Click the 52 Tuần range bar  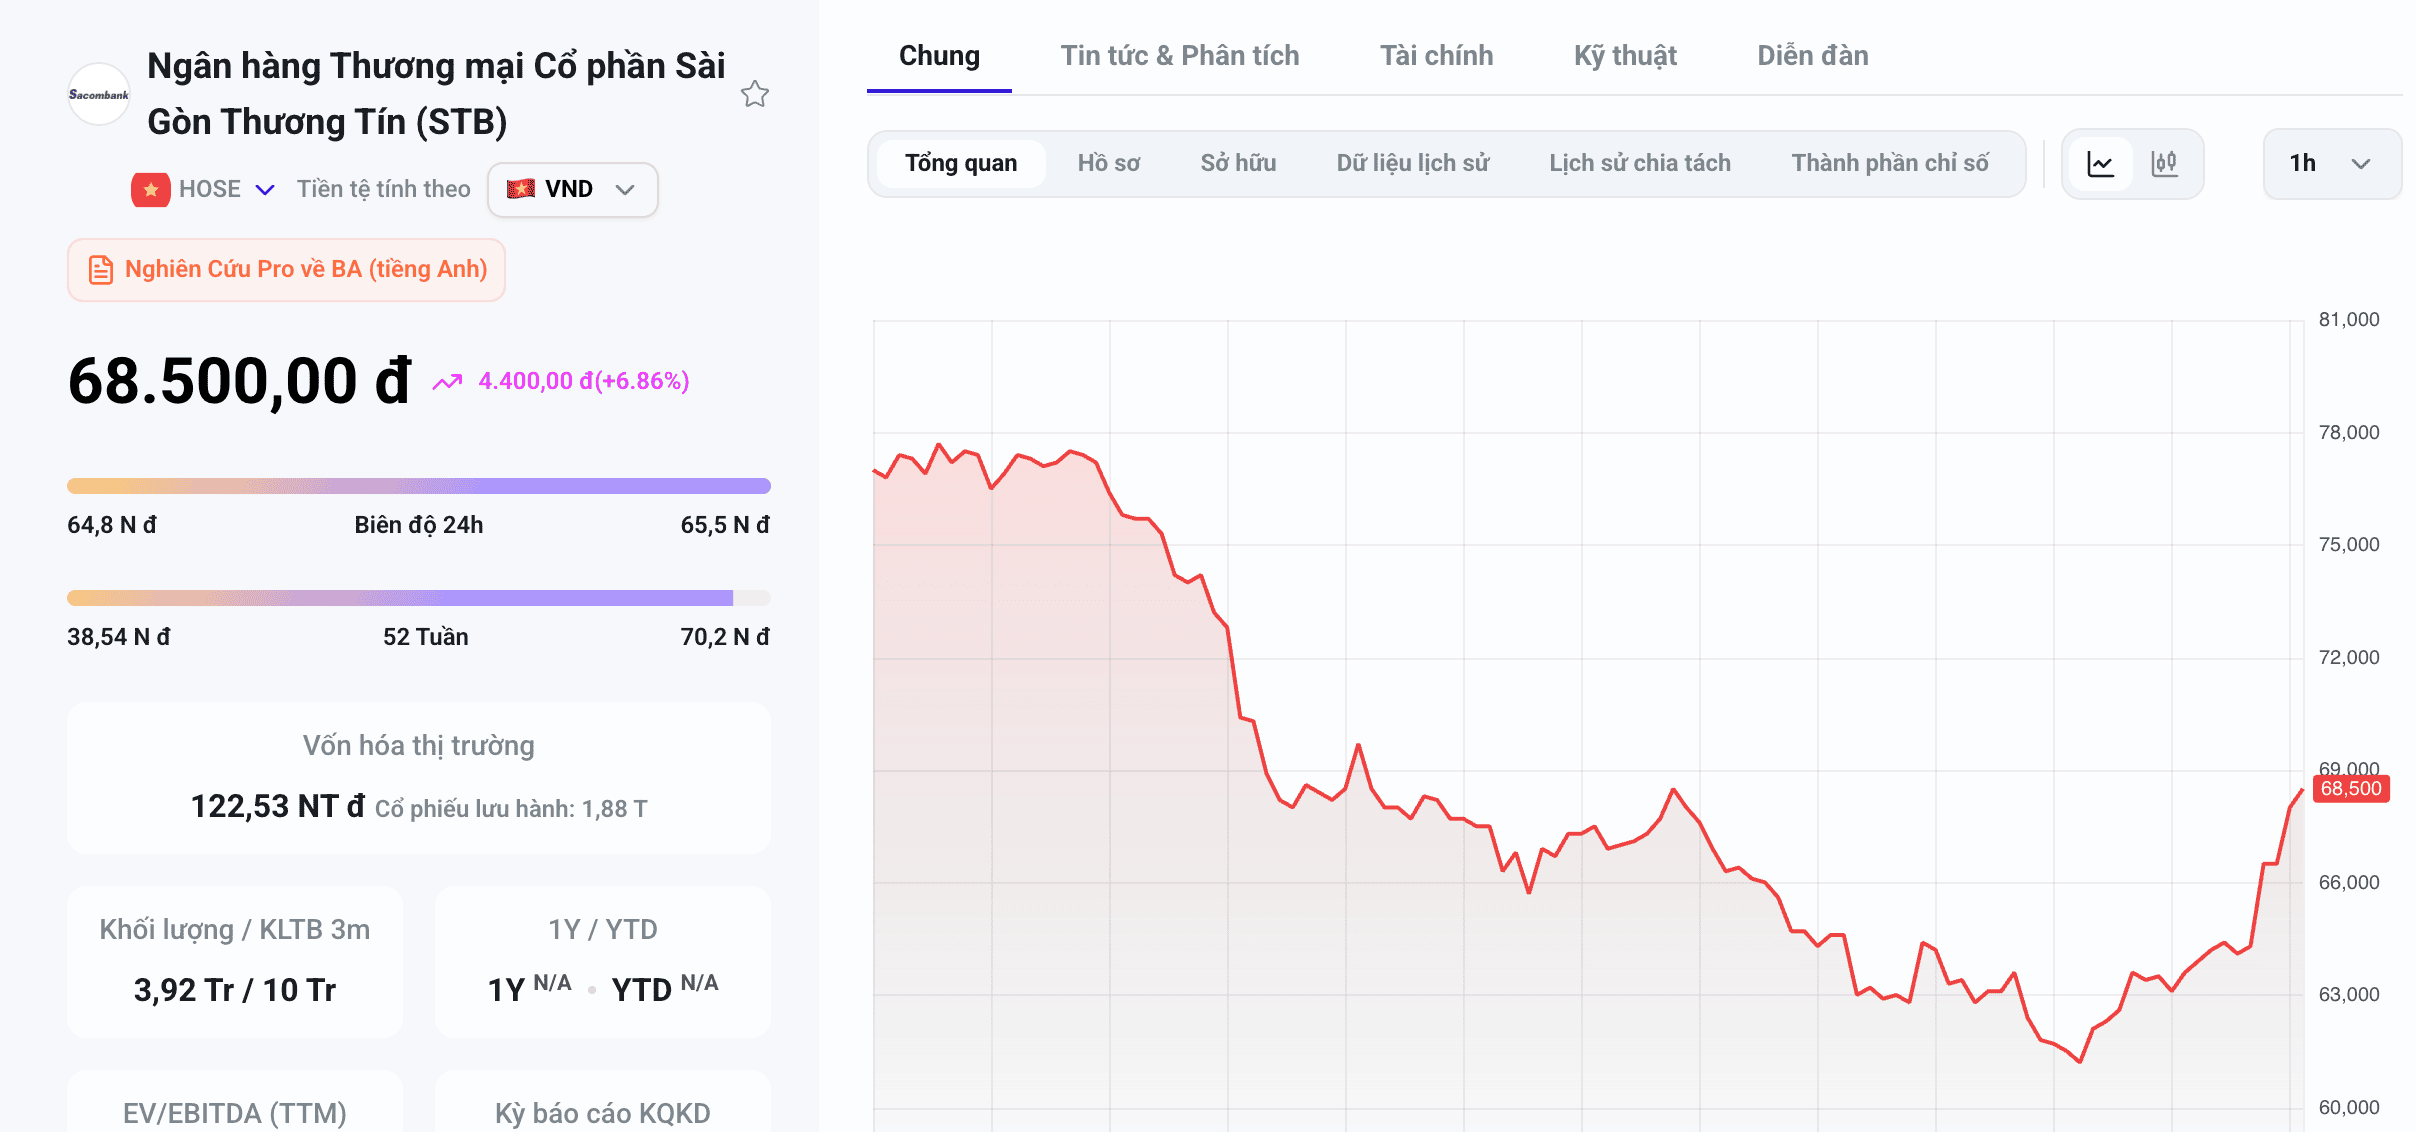(x=418, y=598)
